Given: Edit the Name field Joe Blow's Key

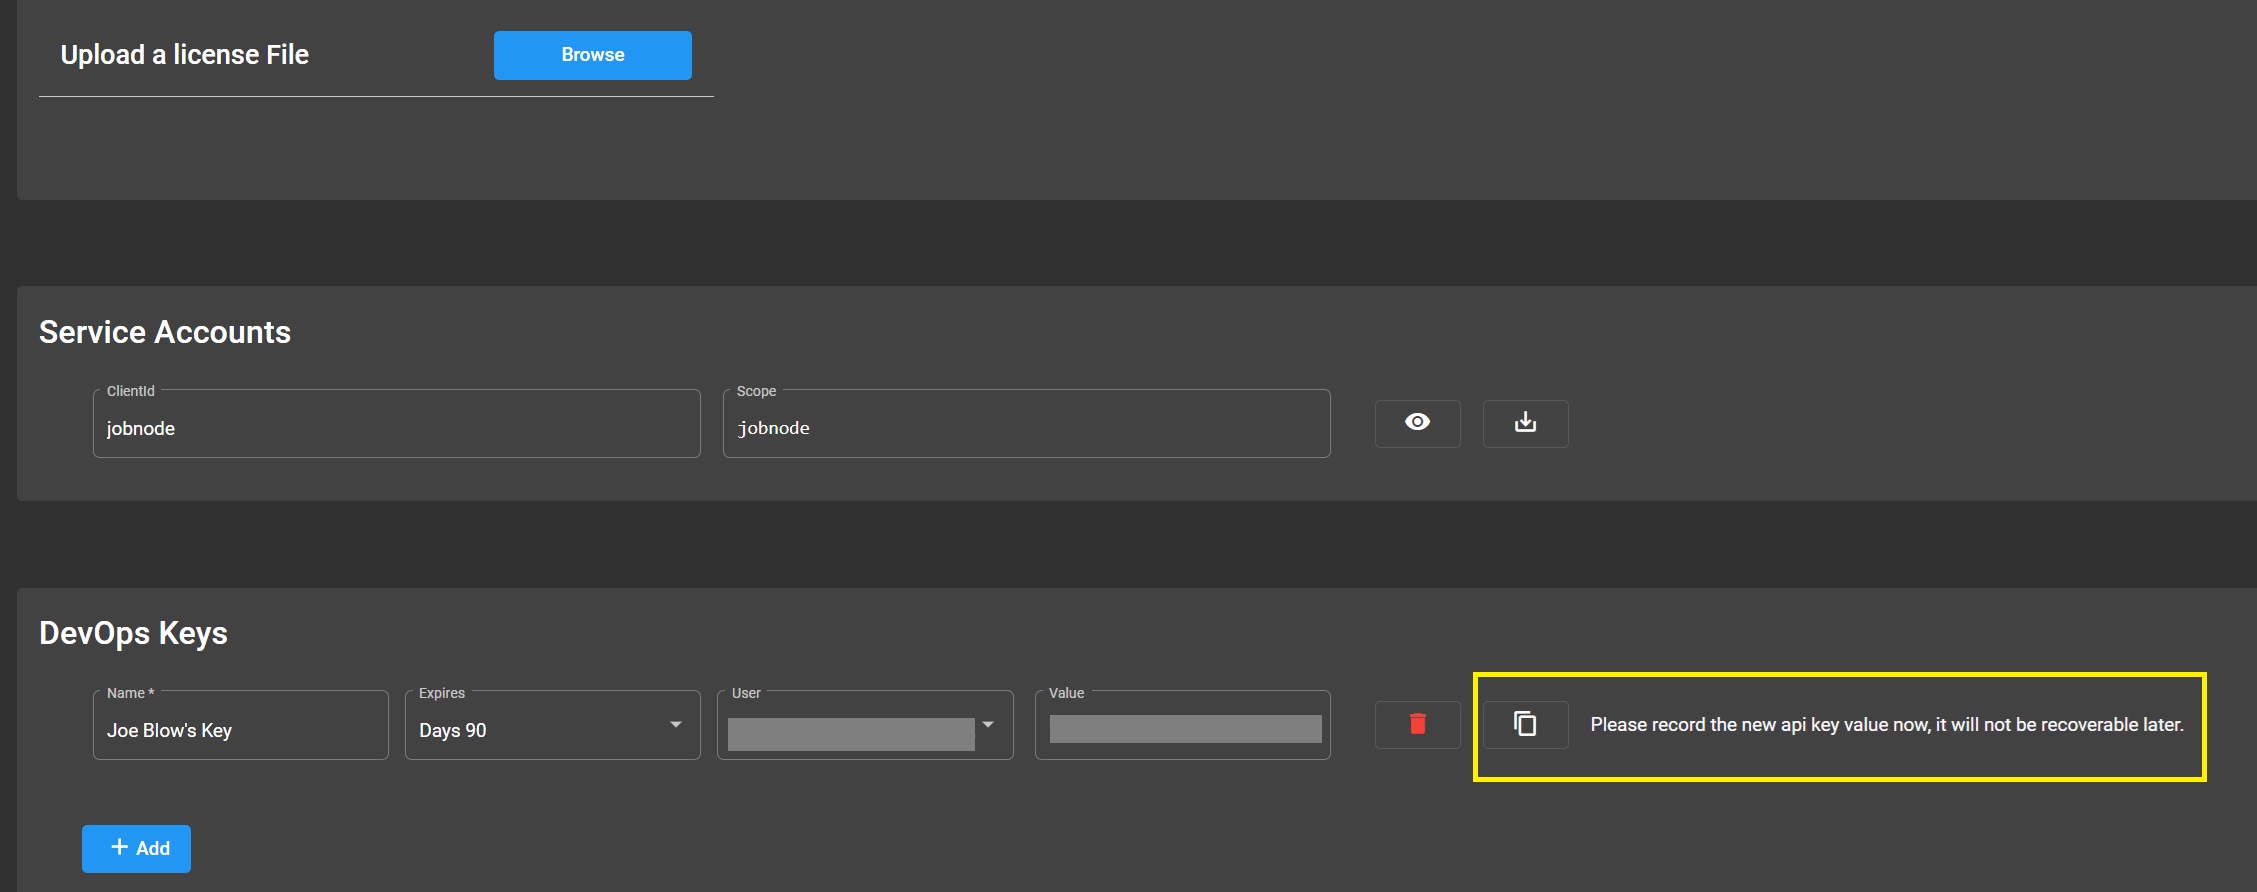Looking at the screenshot, I should (x=240, y=729).
